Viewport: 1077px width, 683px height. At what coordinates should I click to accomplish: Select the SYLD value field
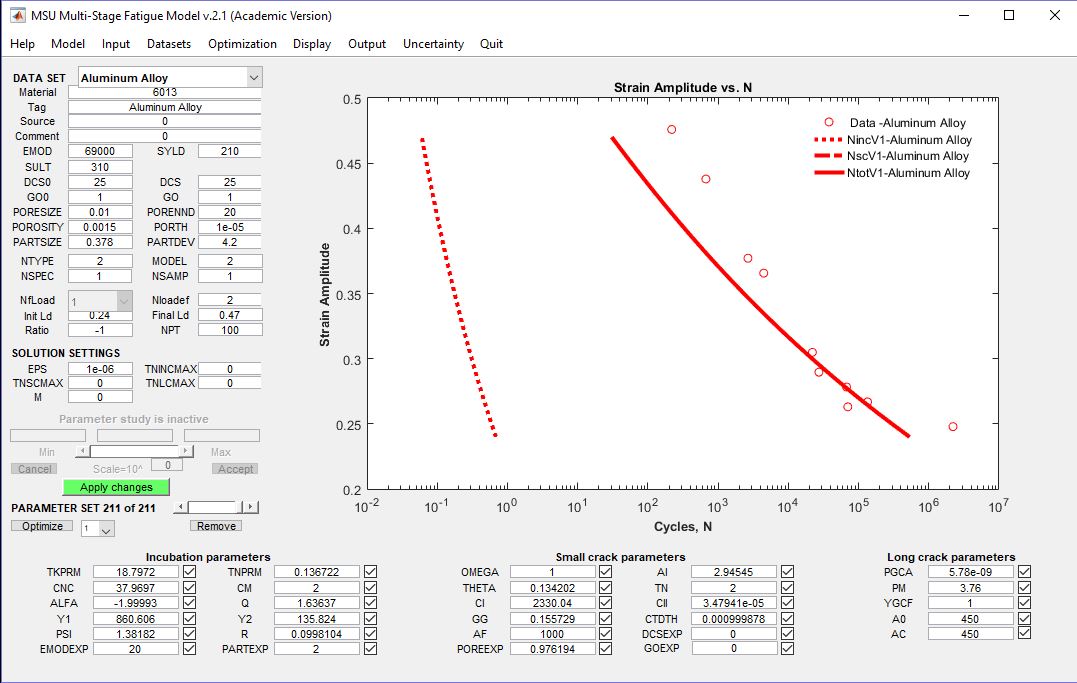click(229, 151)
